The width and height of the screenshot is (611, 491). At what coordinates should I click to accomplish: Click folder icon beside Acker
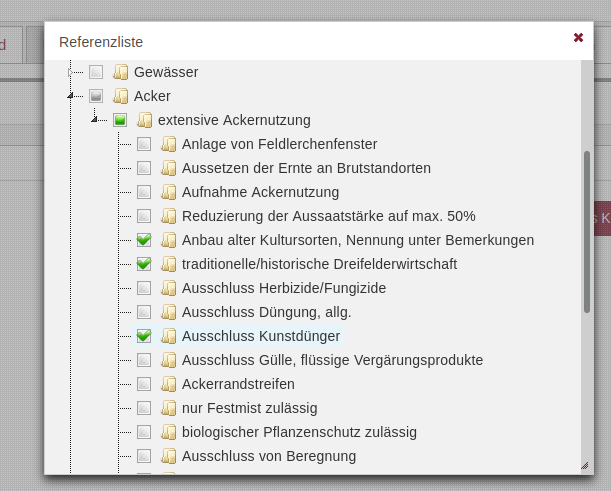coord(121,96)
